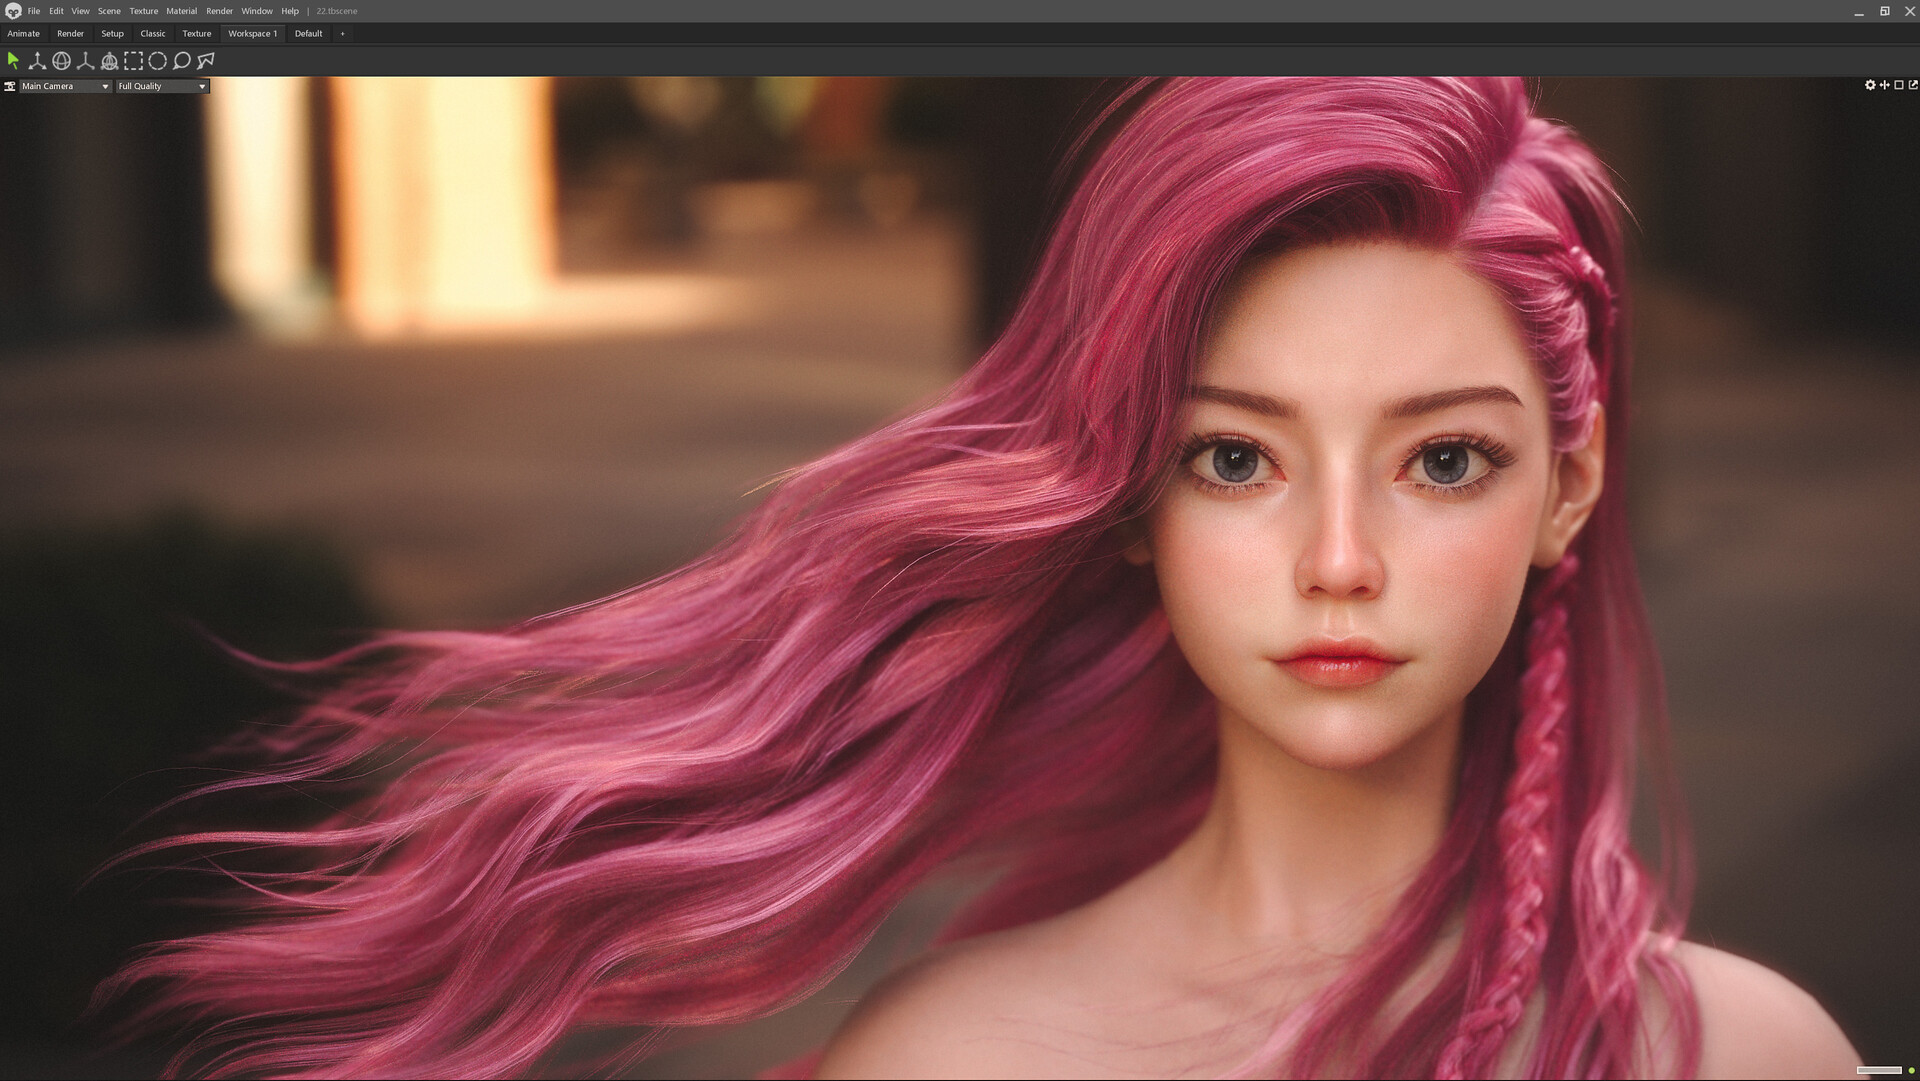The width and height of the screenshot is (1920, 1081).
Task: Open the Scene menu
Action: point(109,11)
